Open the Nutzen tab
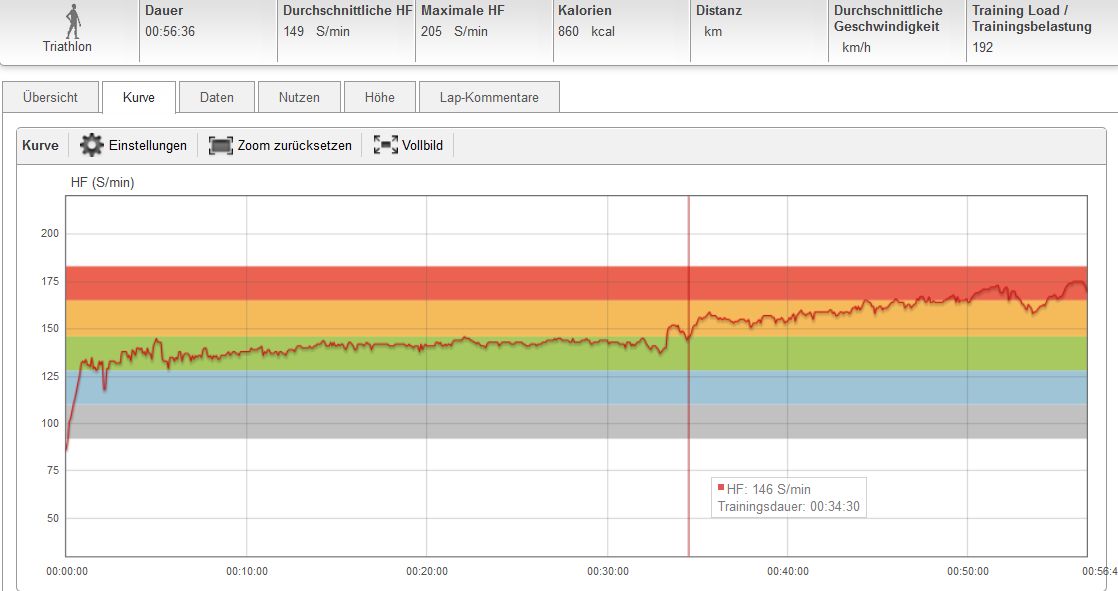Viewport: 1118px width, 591px height. coord(299,97)
